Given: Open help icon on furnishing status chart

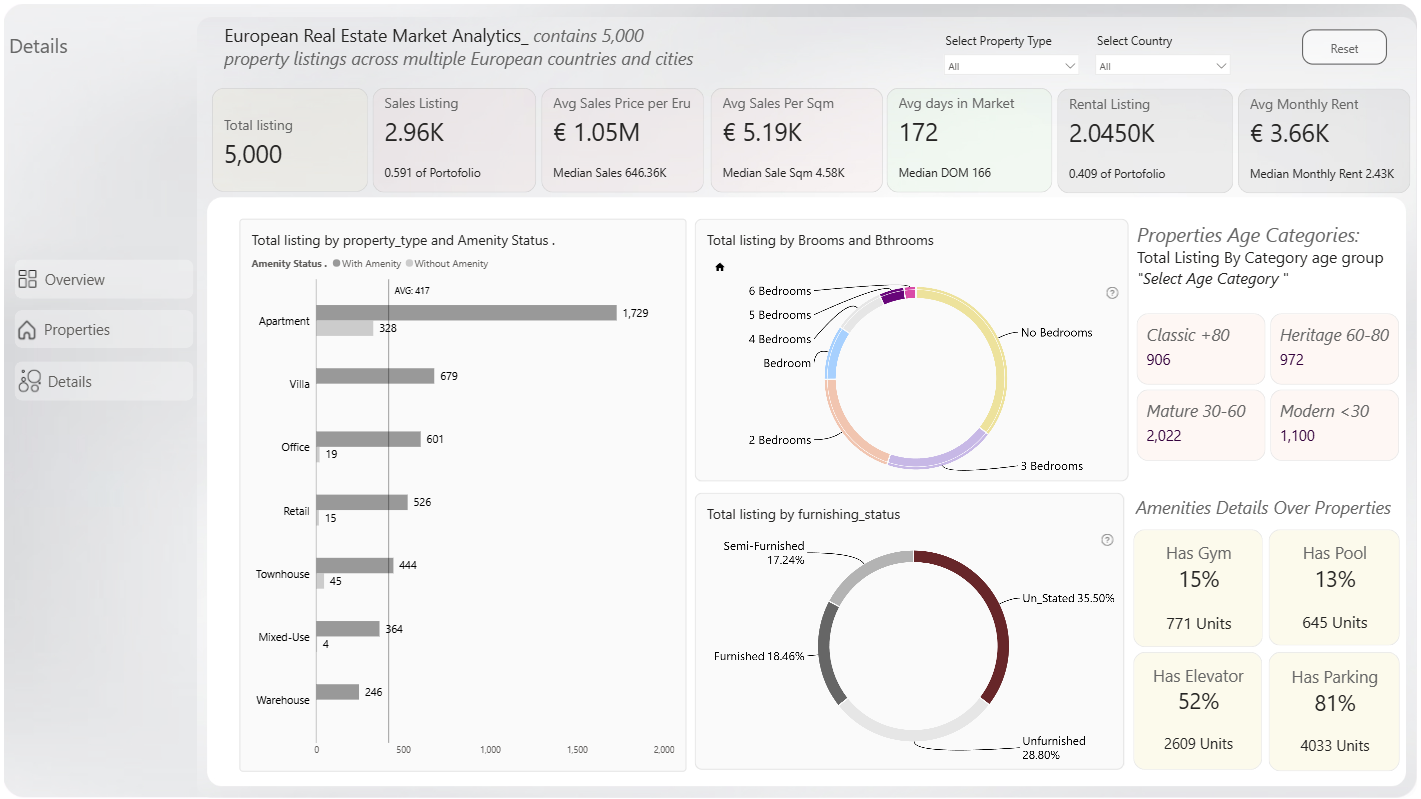Looking at the screenshot, I should point(1107,540).
